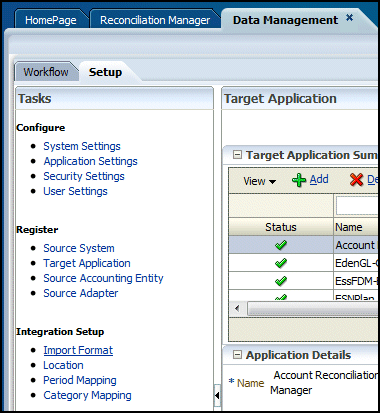Click the Status column header
380x413 pixels.
click(x=281, y=227)
